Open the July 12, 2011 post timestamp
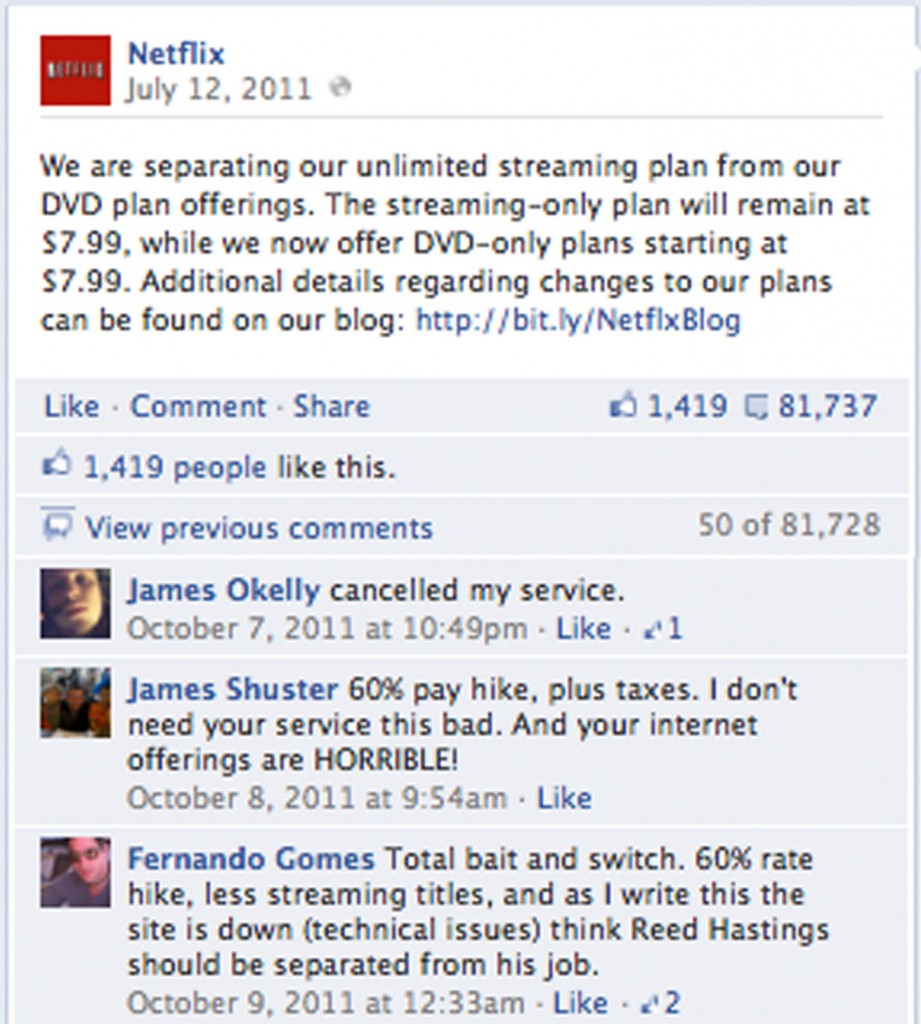 tap(218, 89)
